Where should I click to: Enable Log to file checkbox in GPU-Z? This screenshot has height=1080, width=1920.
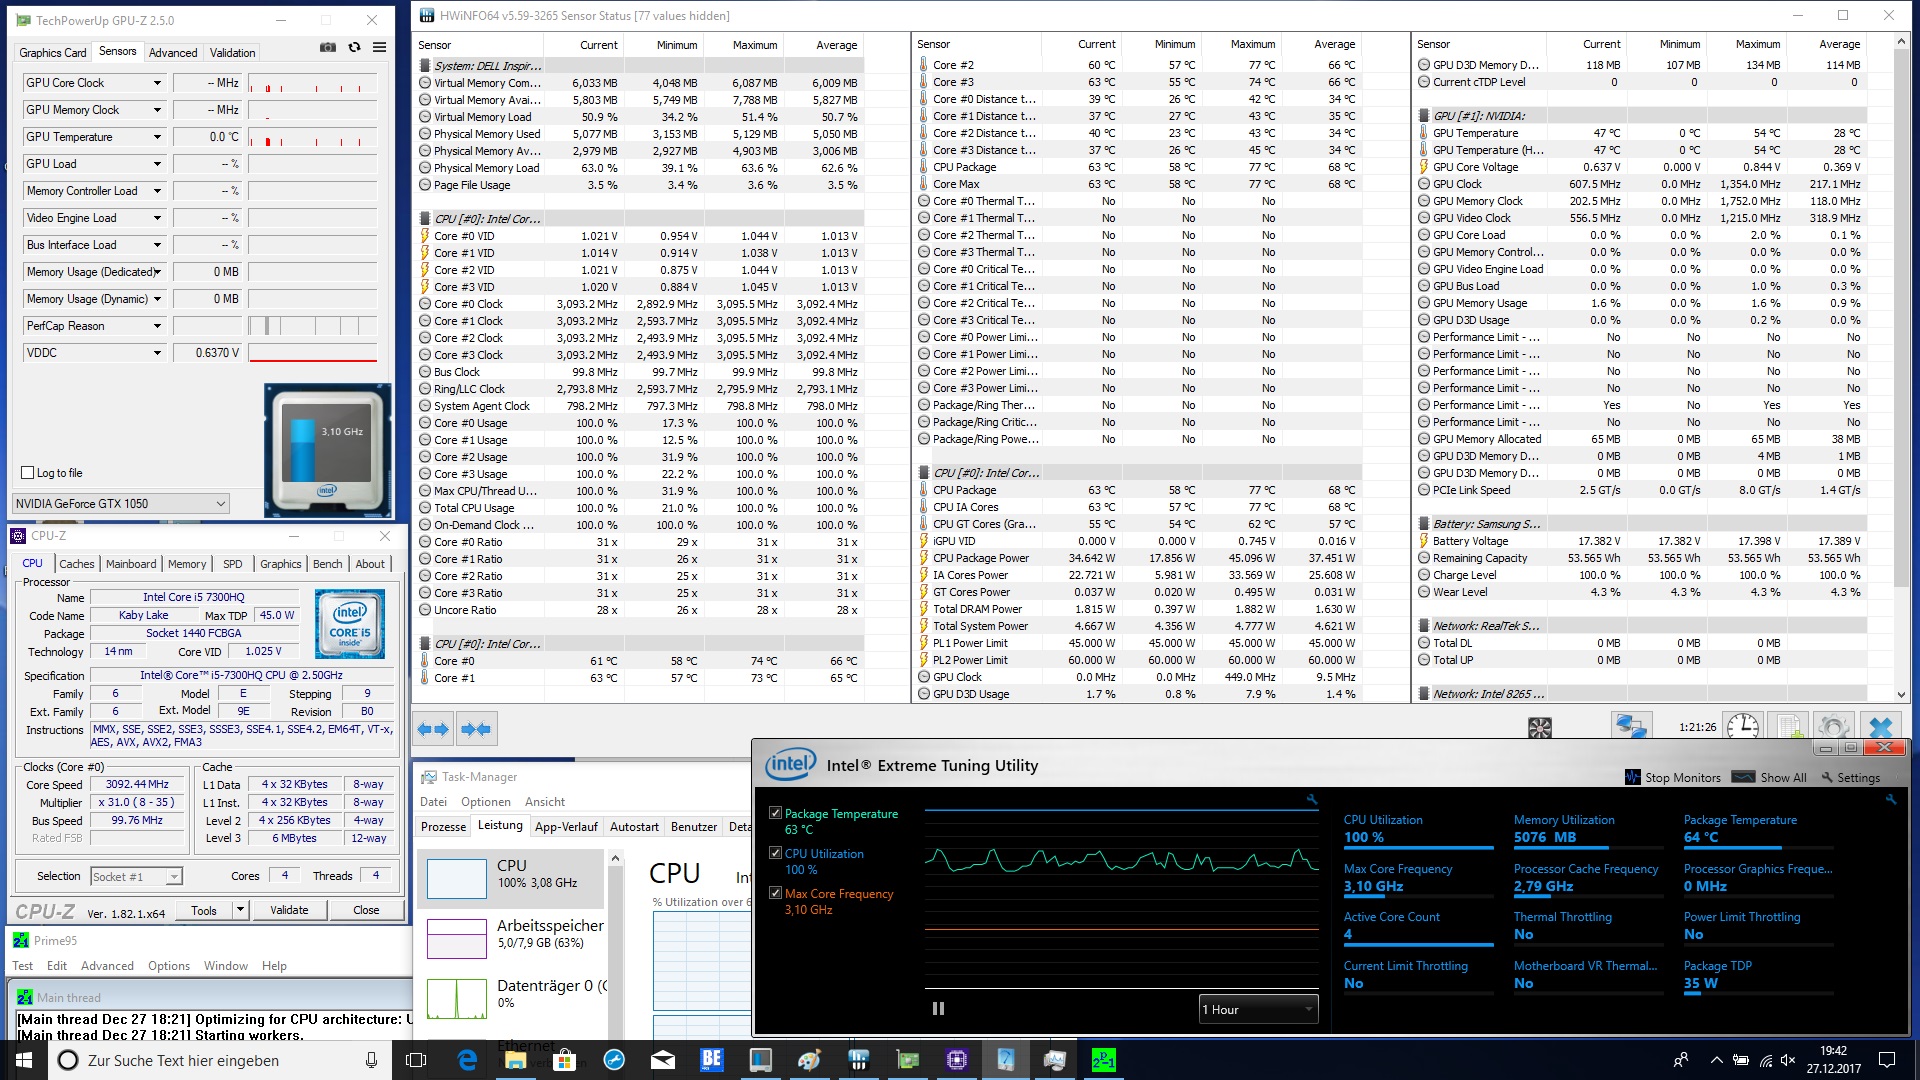(x=28, y=473)
